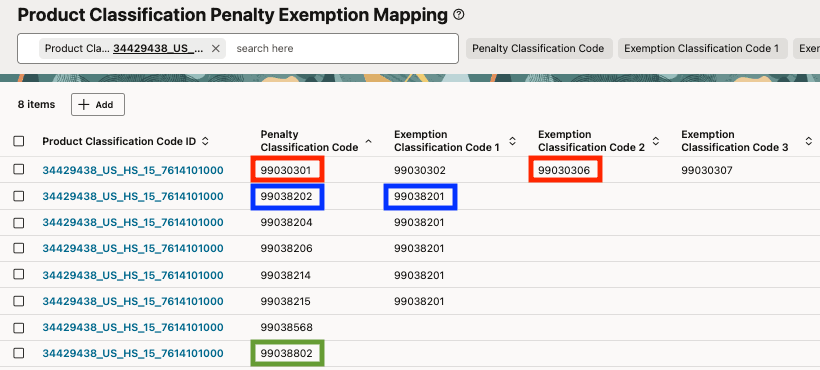Select the row with penalty code 99038802

tap(19, 353)
